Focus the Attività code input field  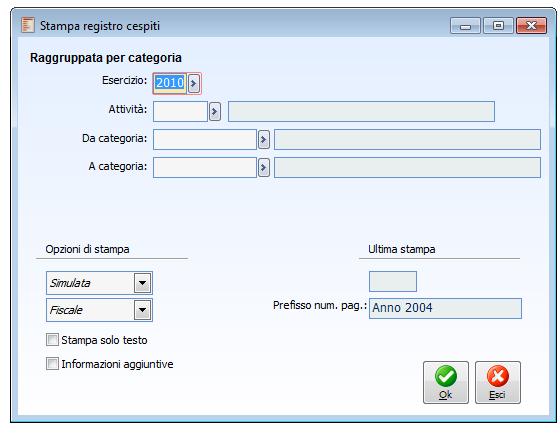coord(180,111)
